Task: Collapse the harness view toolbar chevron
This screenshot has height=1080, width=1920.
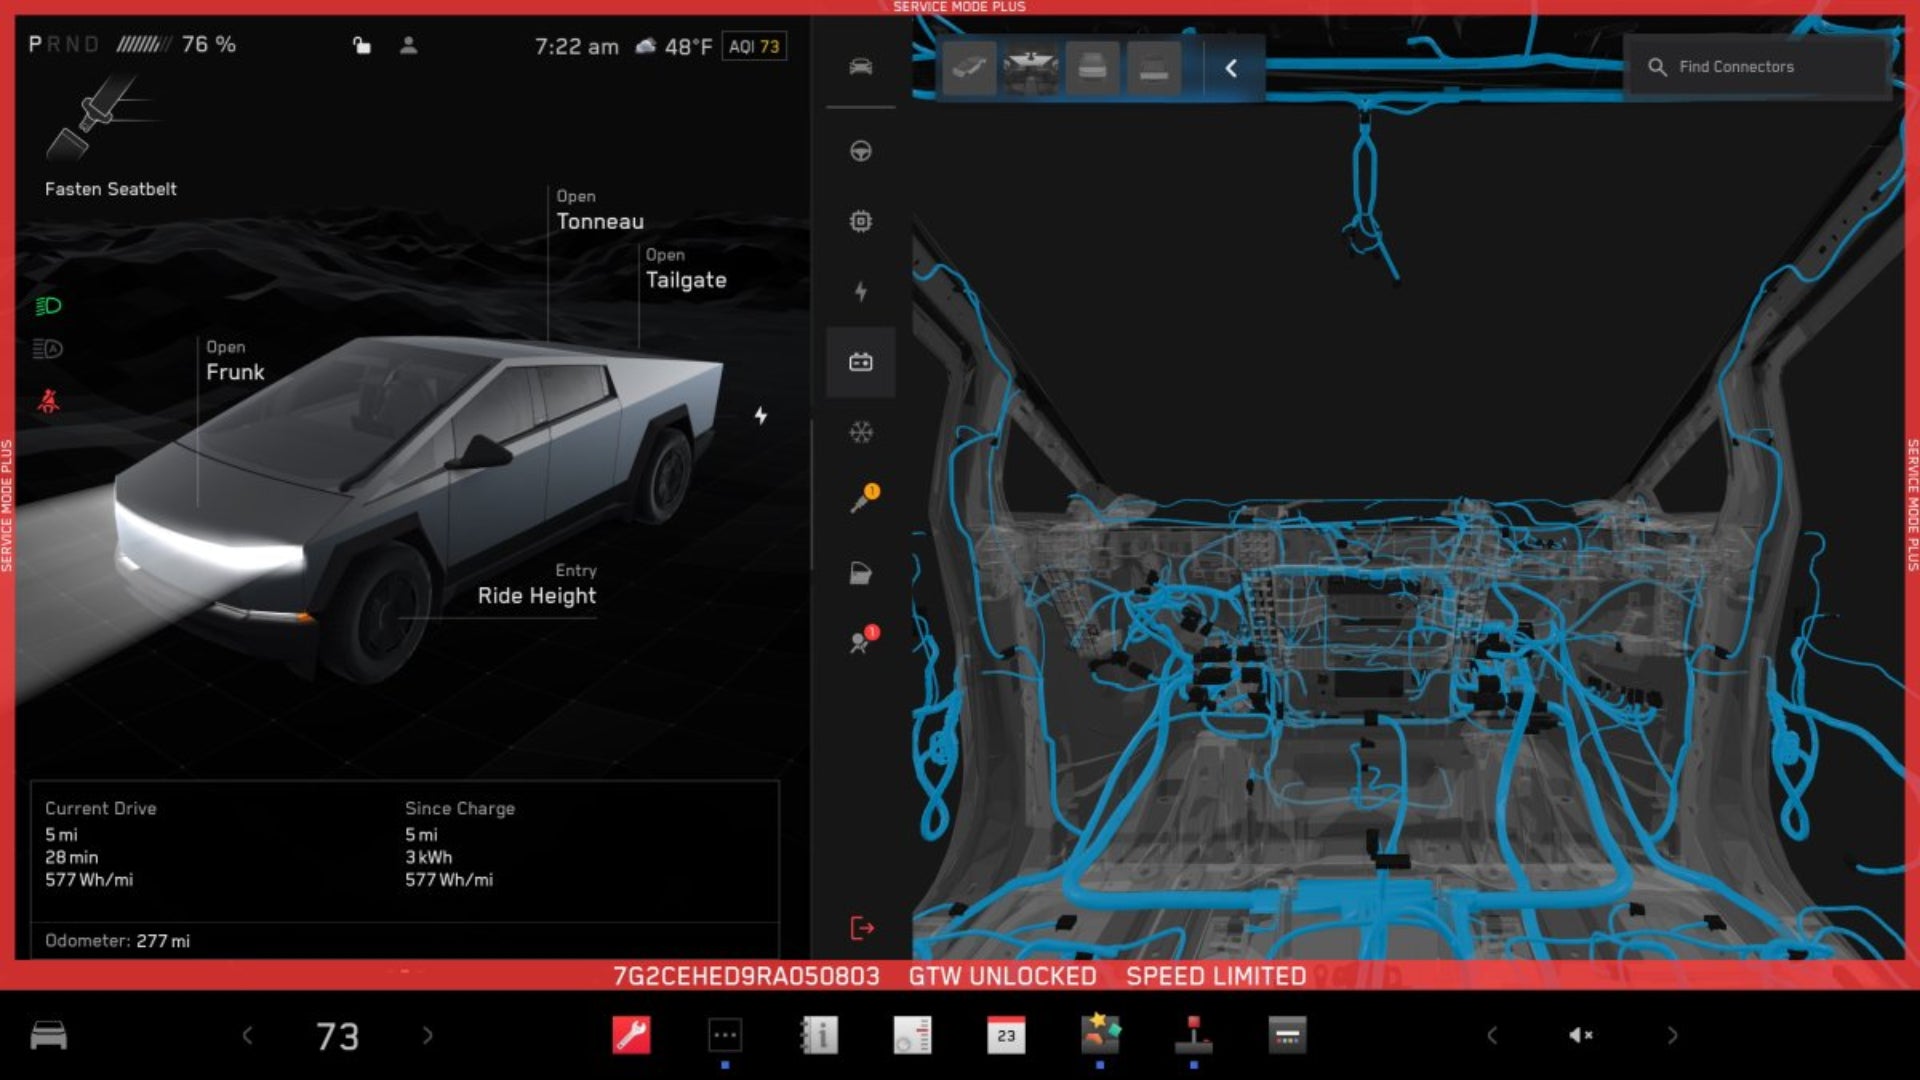Action: tap(1231, 68)
